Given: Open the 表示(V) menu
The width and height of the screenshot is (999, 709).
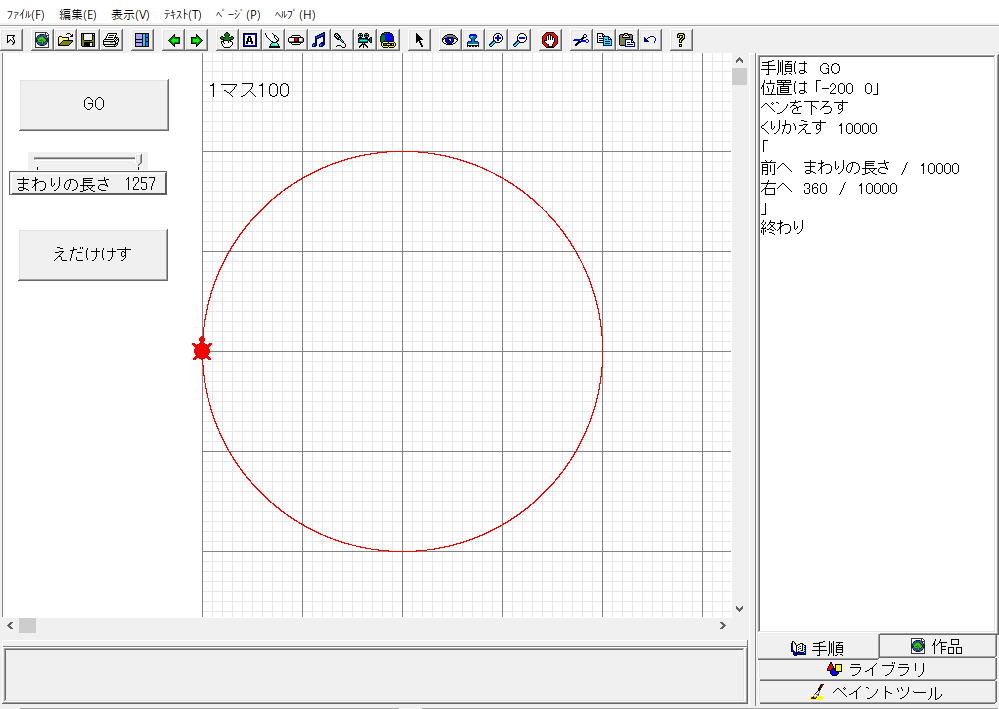Looking at the screenshot, I should coord(130,15).
